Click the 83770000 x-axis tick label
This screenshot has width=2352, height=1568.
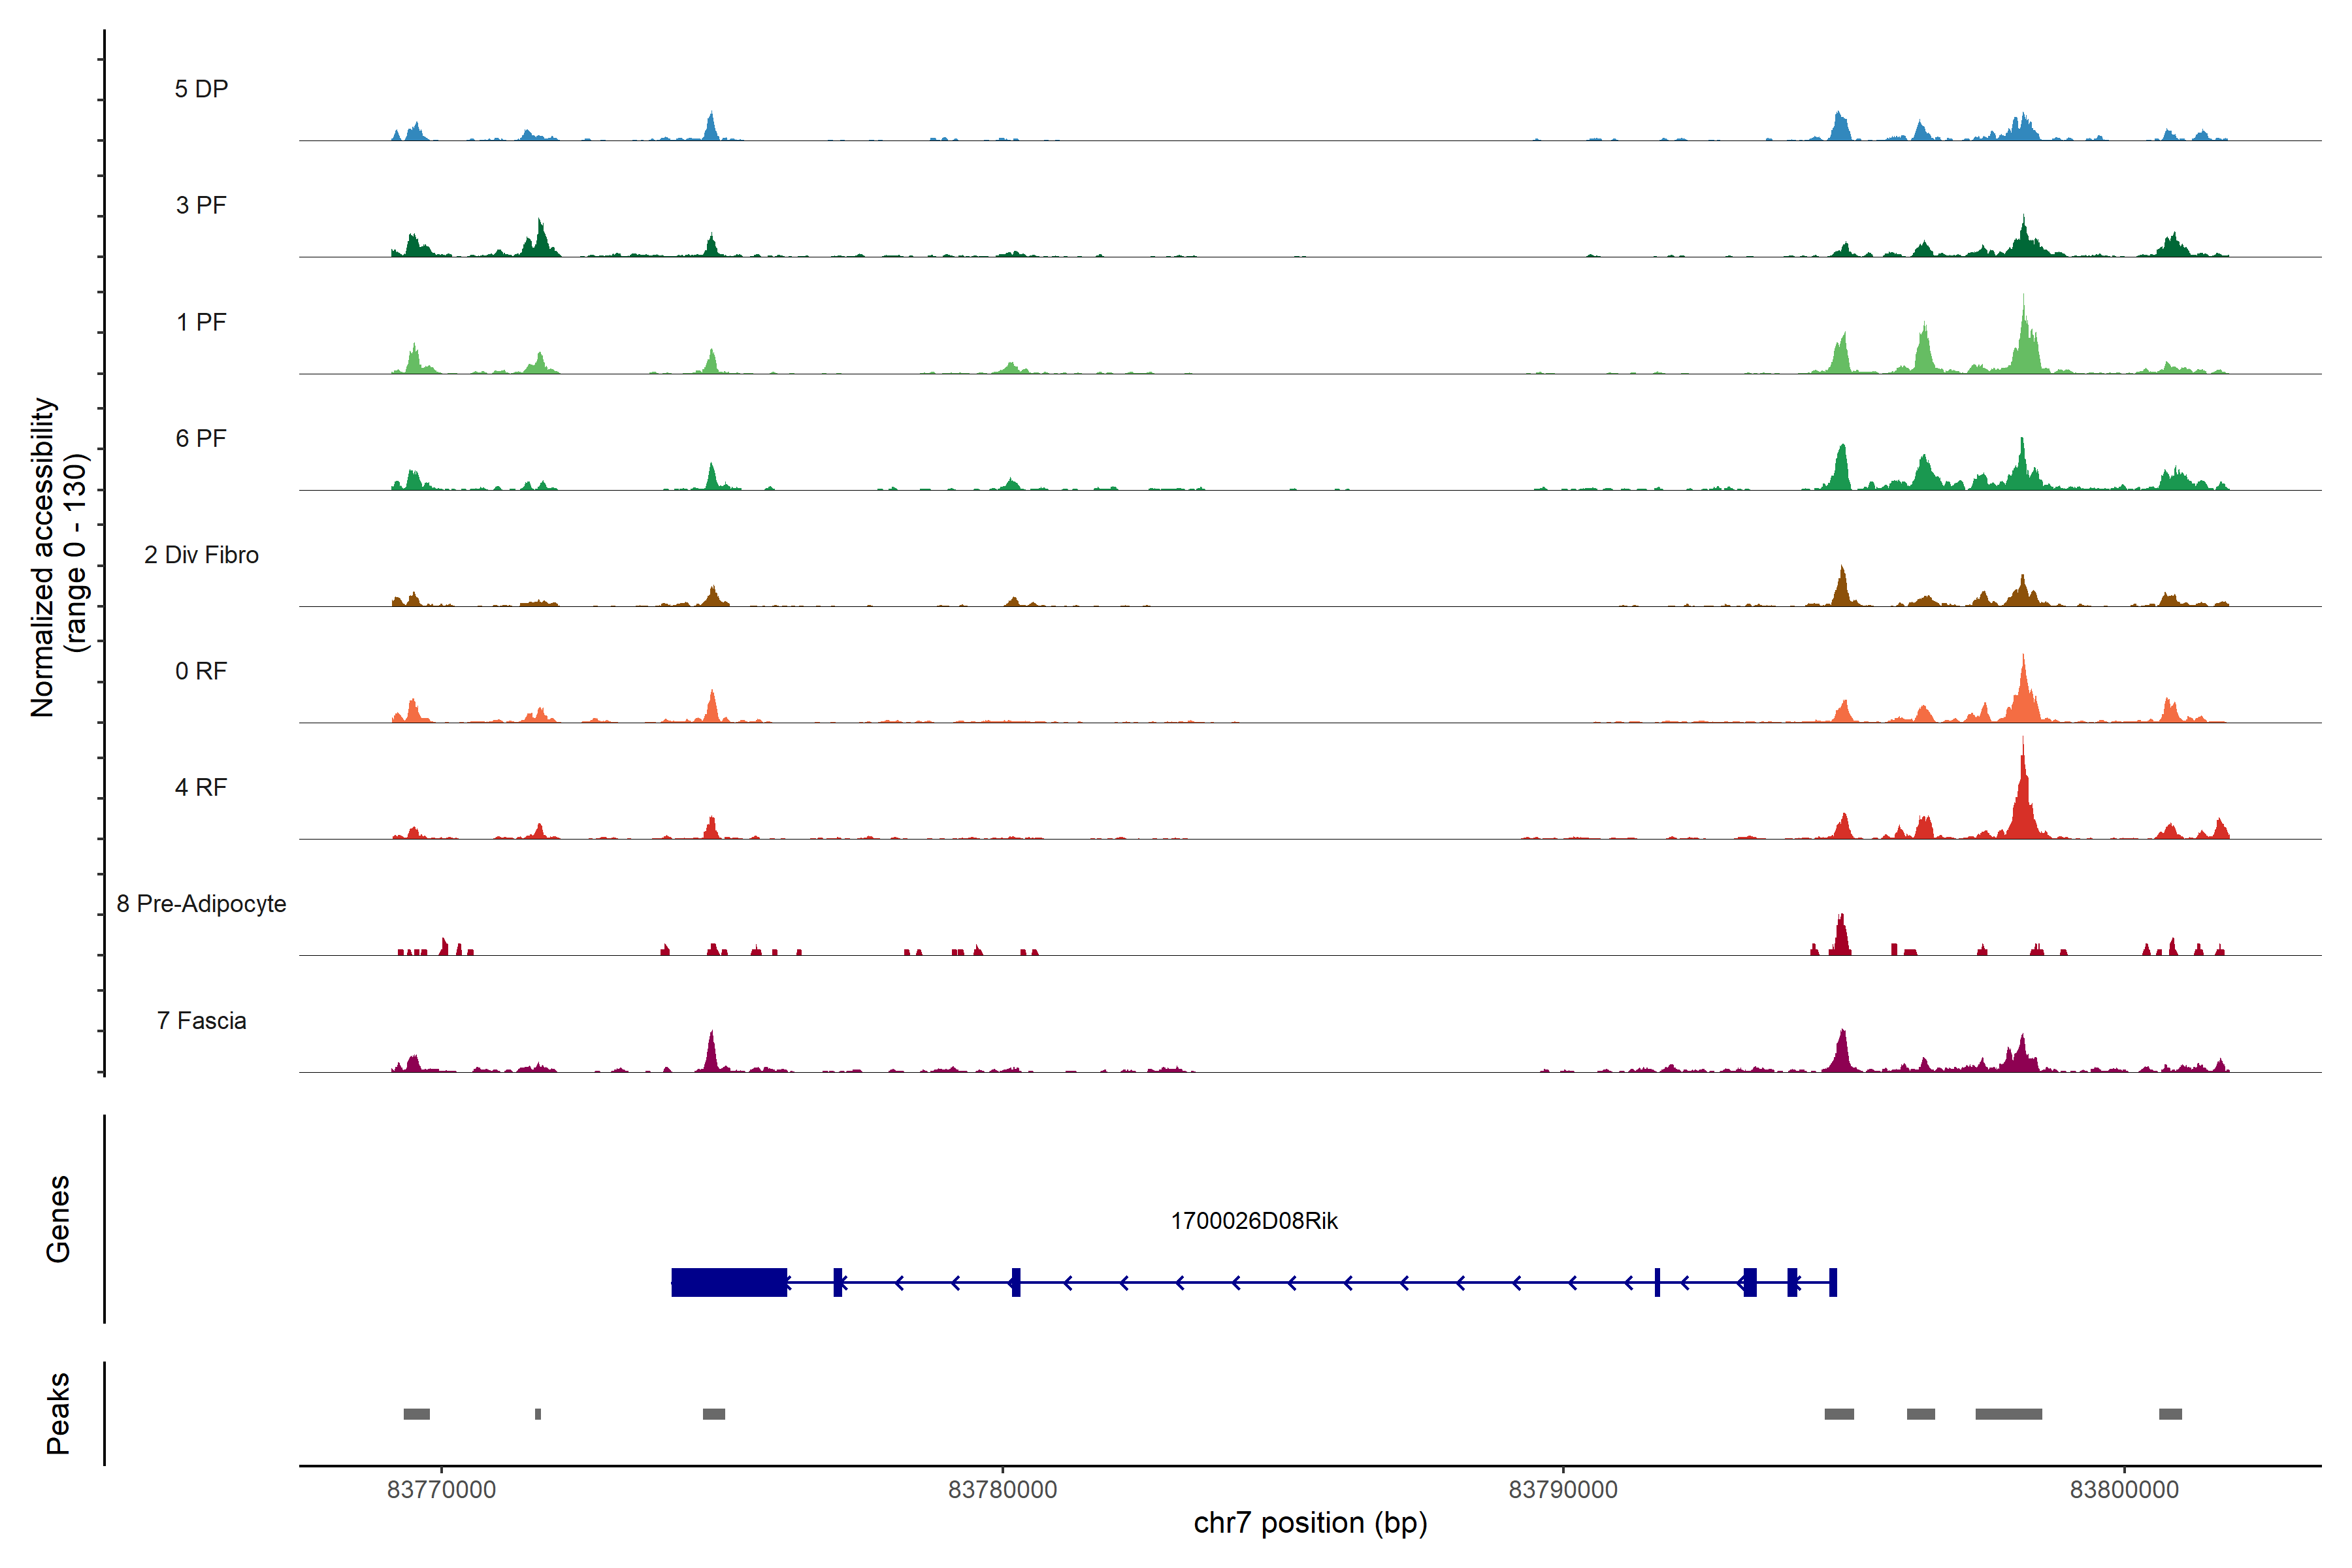coord(441,1489)
